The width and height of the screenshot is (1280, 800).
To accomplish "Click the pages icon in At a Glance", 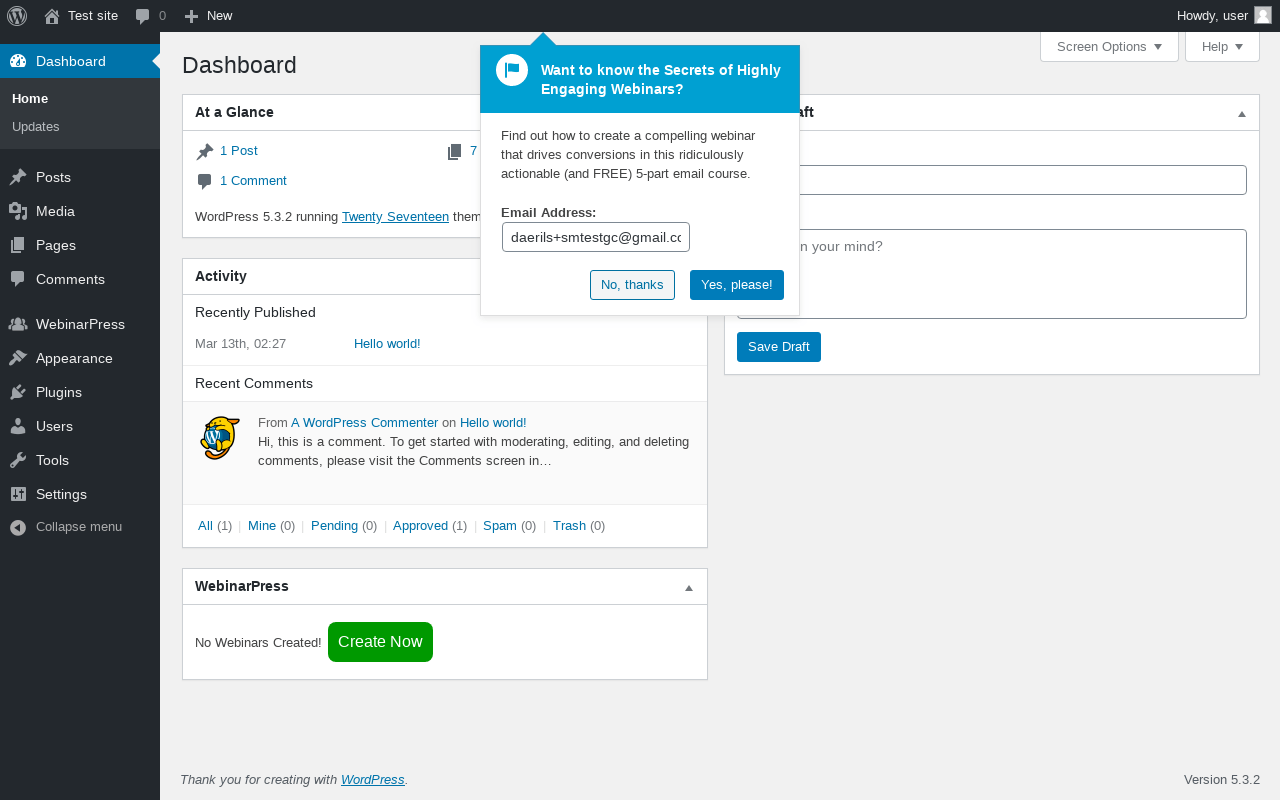I will (455, 151).
